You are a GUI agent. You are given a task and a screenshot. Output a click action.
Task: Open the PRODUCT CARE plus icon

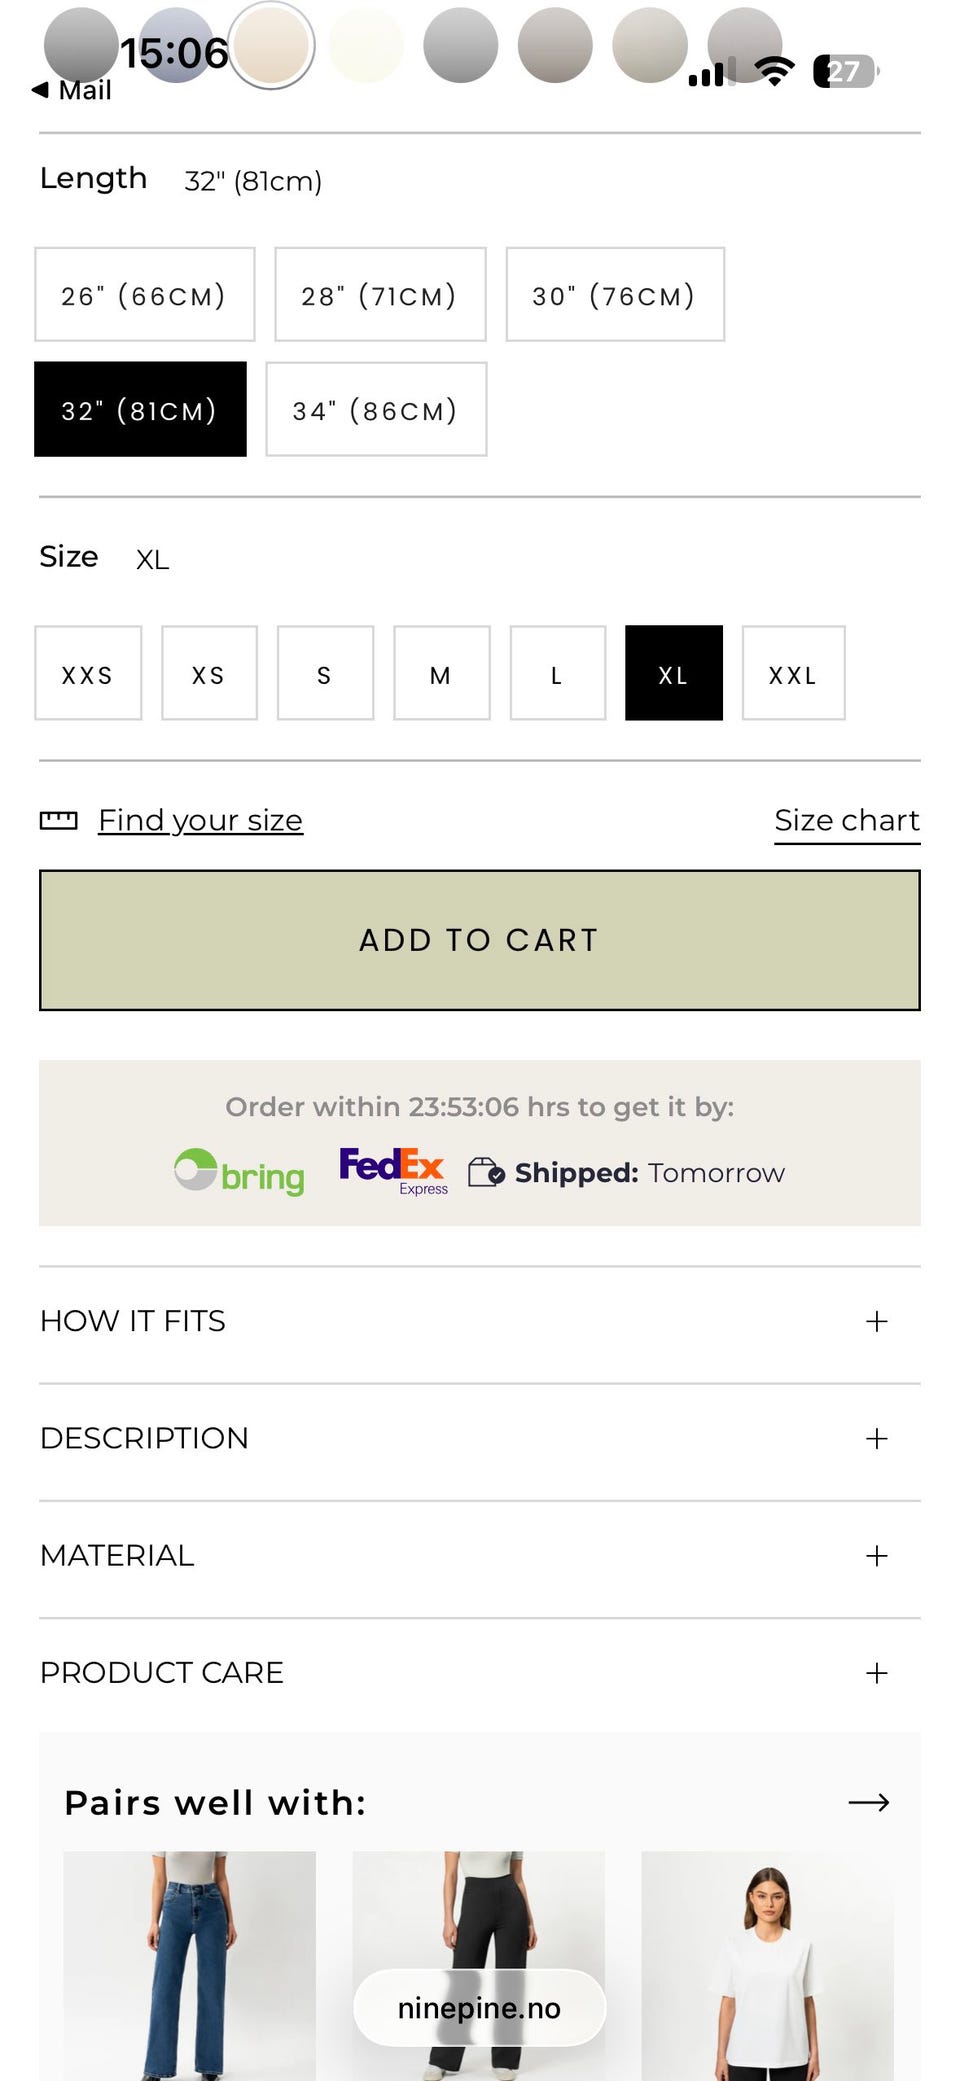[x=876, y=1672]
